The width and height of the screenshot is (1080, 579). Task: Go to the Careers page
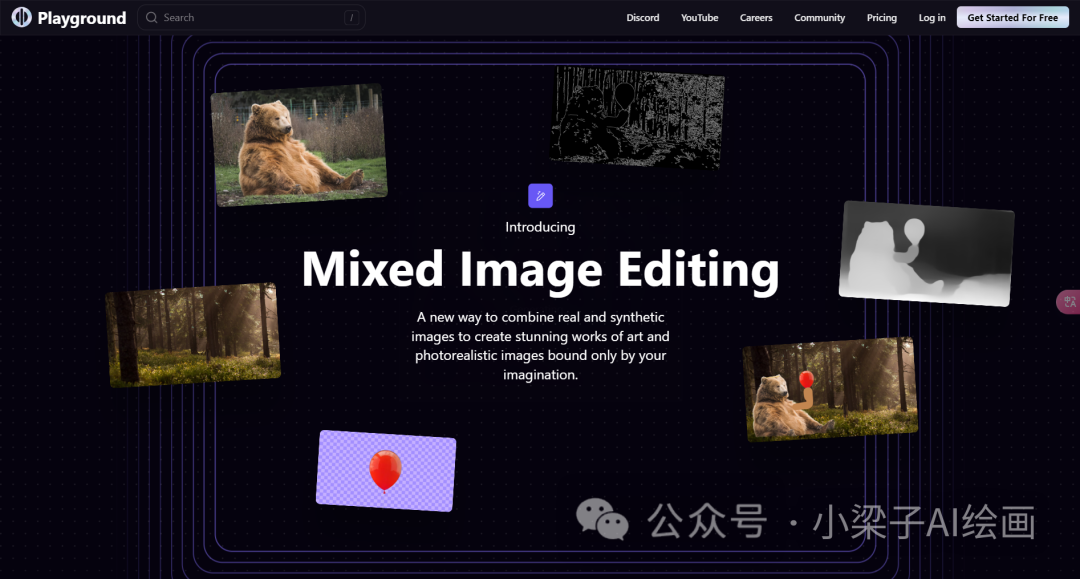[x=756, y=18]
